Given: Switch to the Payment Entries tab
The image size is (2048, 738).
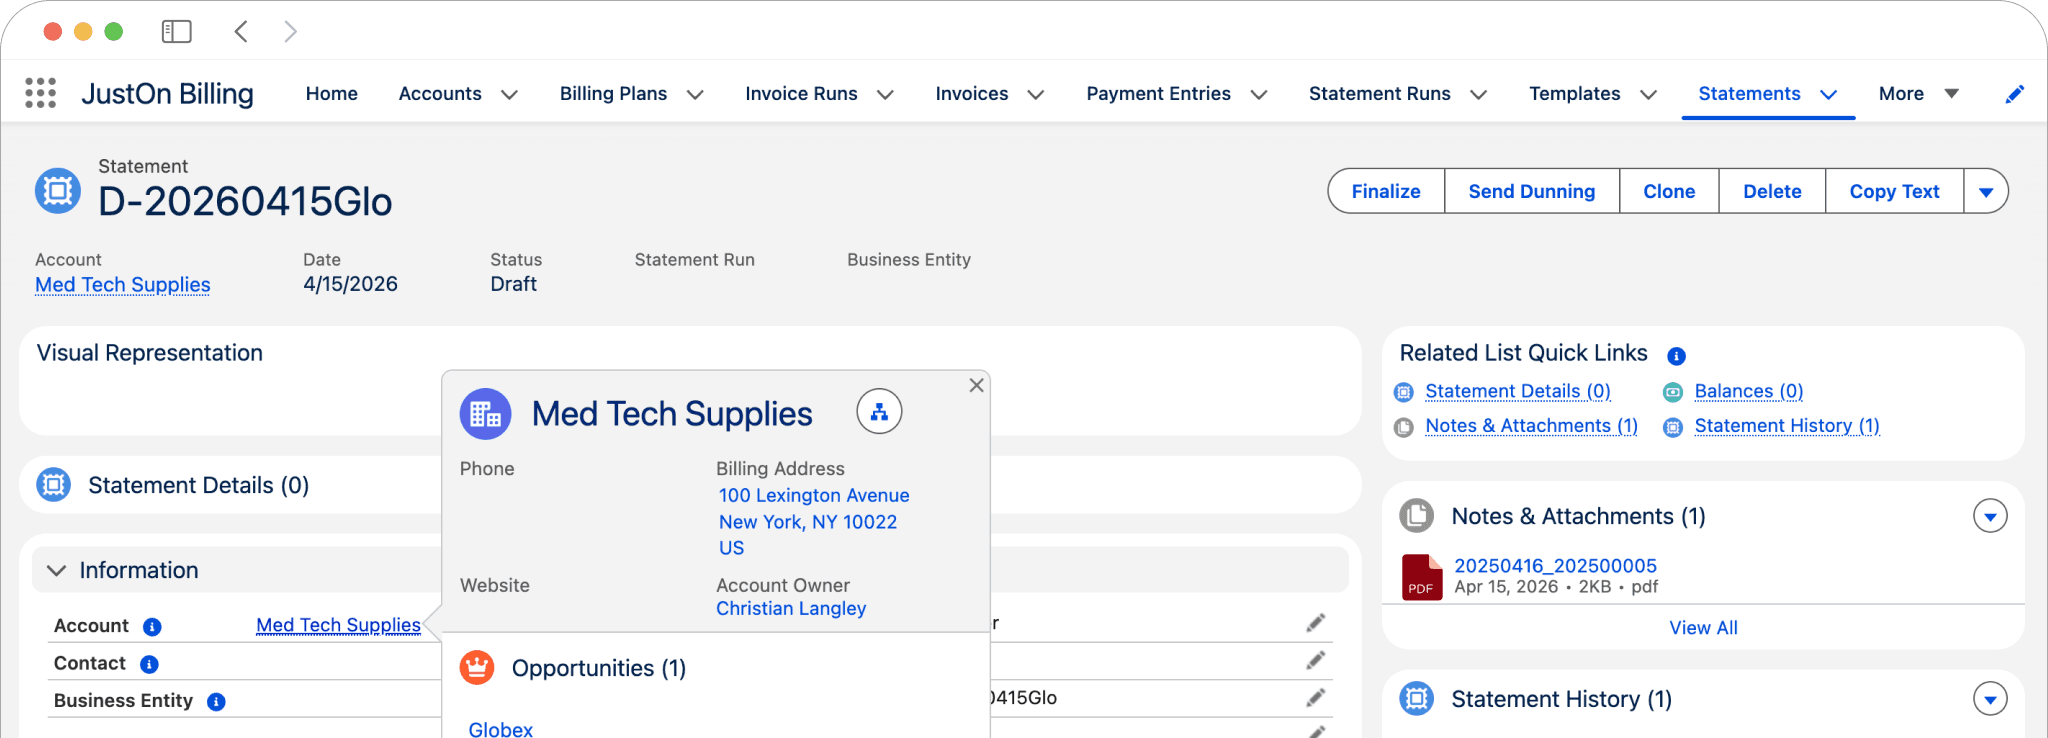Looking at the screenshot, I should pos(1159,93).
